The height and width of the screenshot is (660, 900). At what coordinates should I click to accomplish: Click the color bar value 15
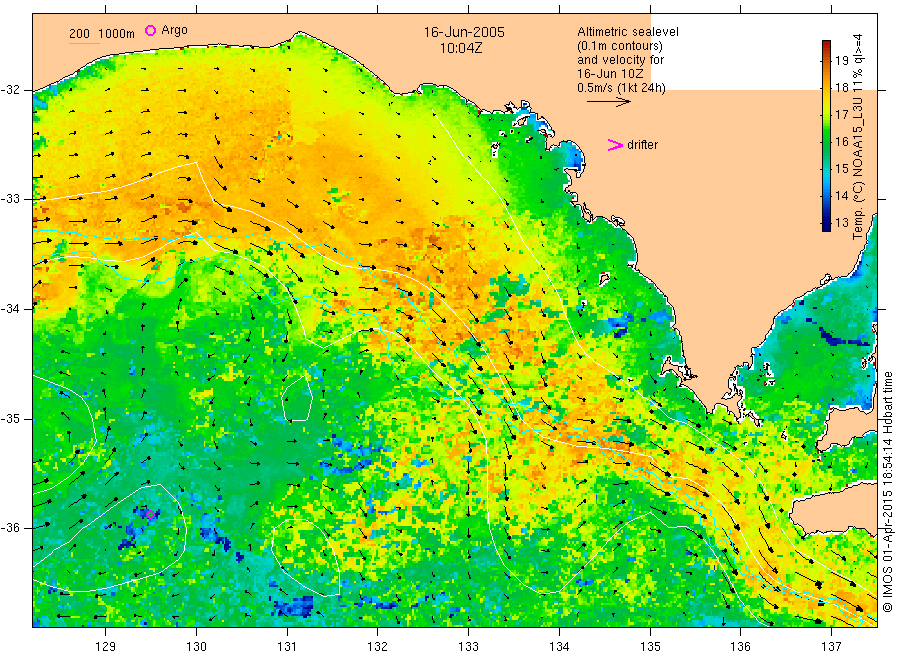(x=841, y=168)
